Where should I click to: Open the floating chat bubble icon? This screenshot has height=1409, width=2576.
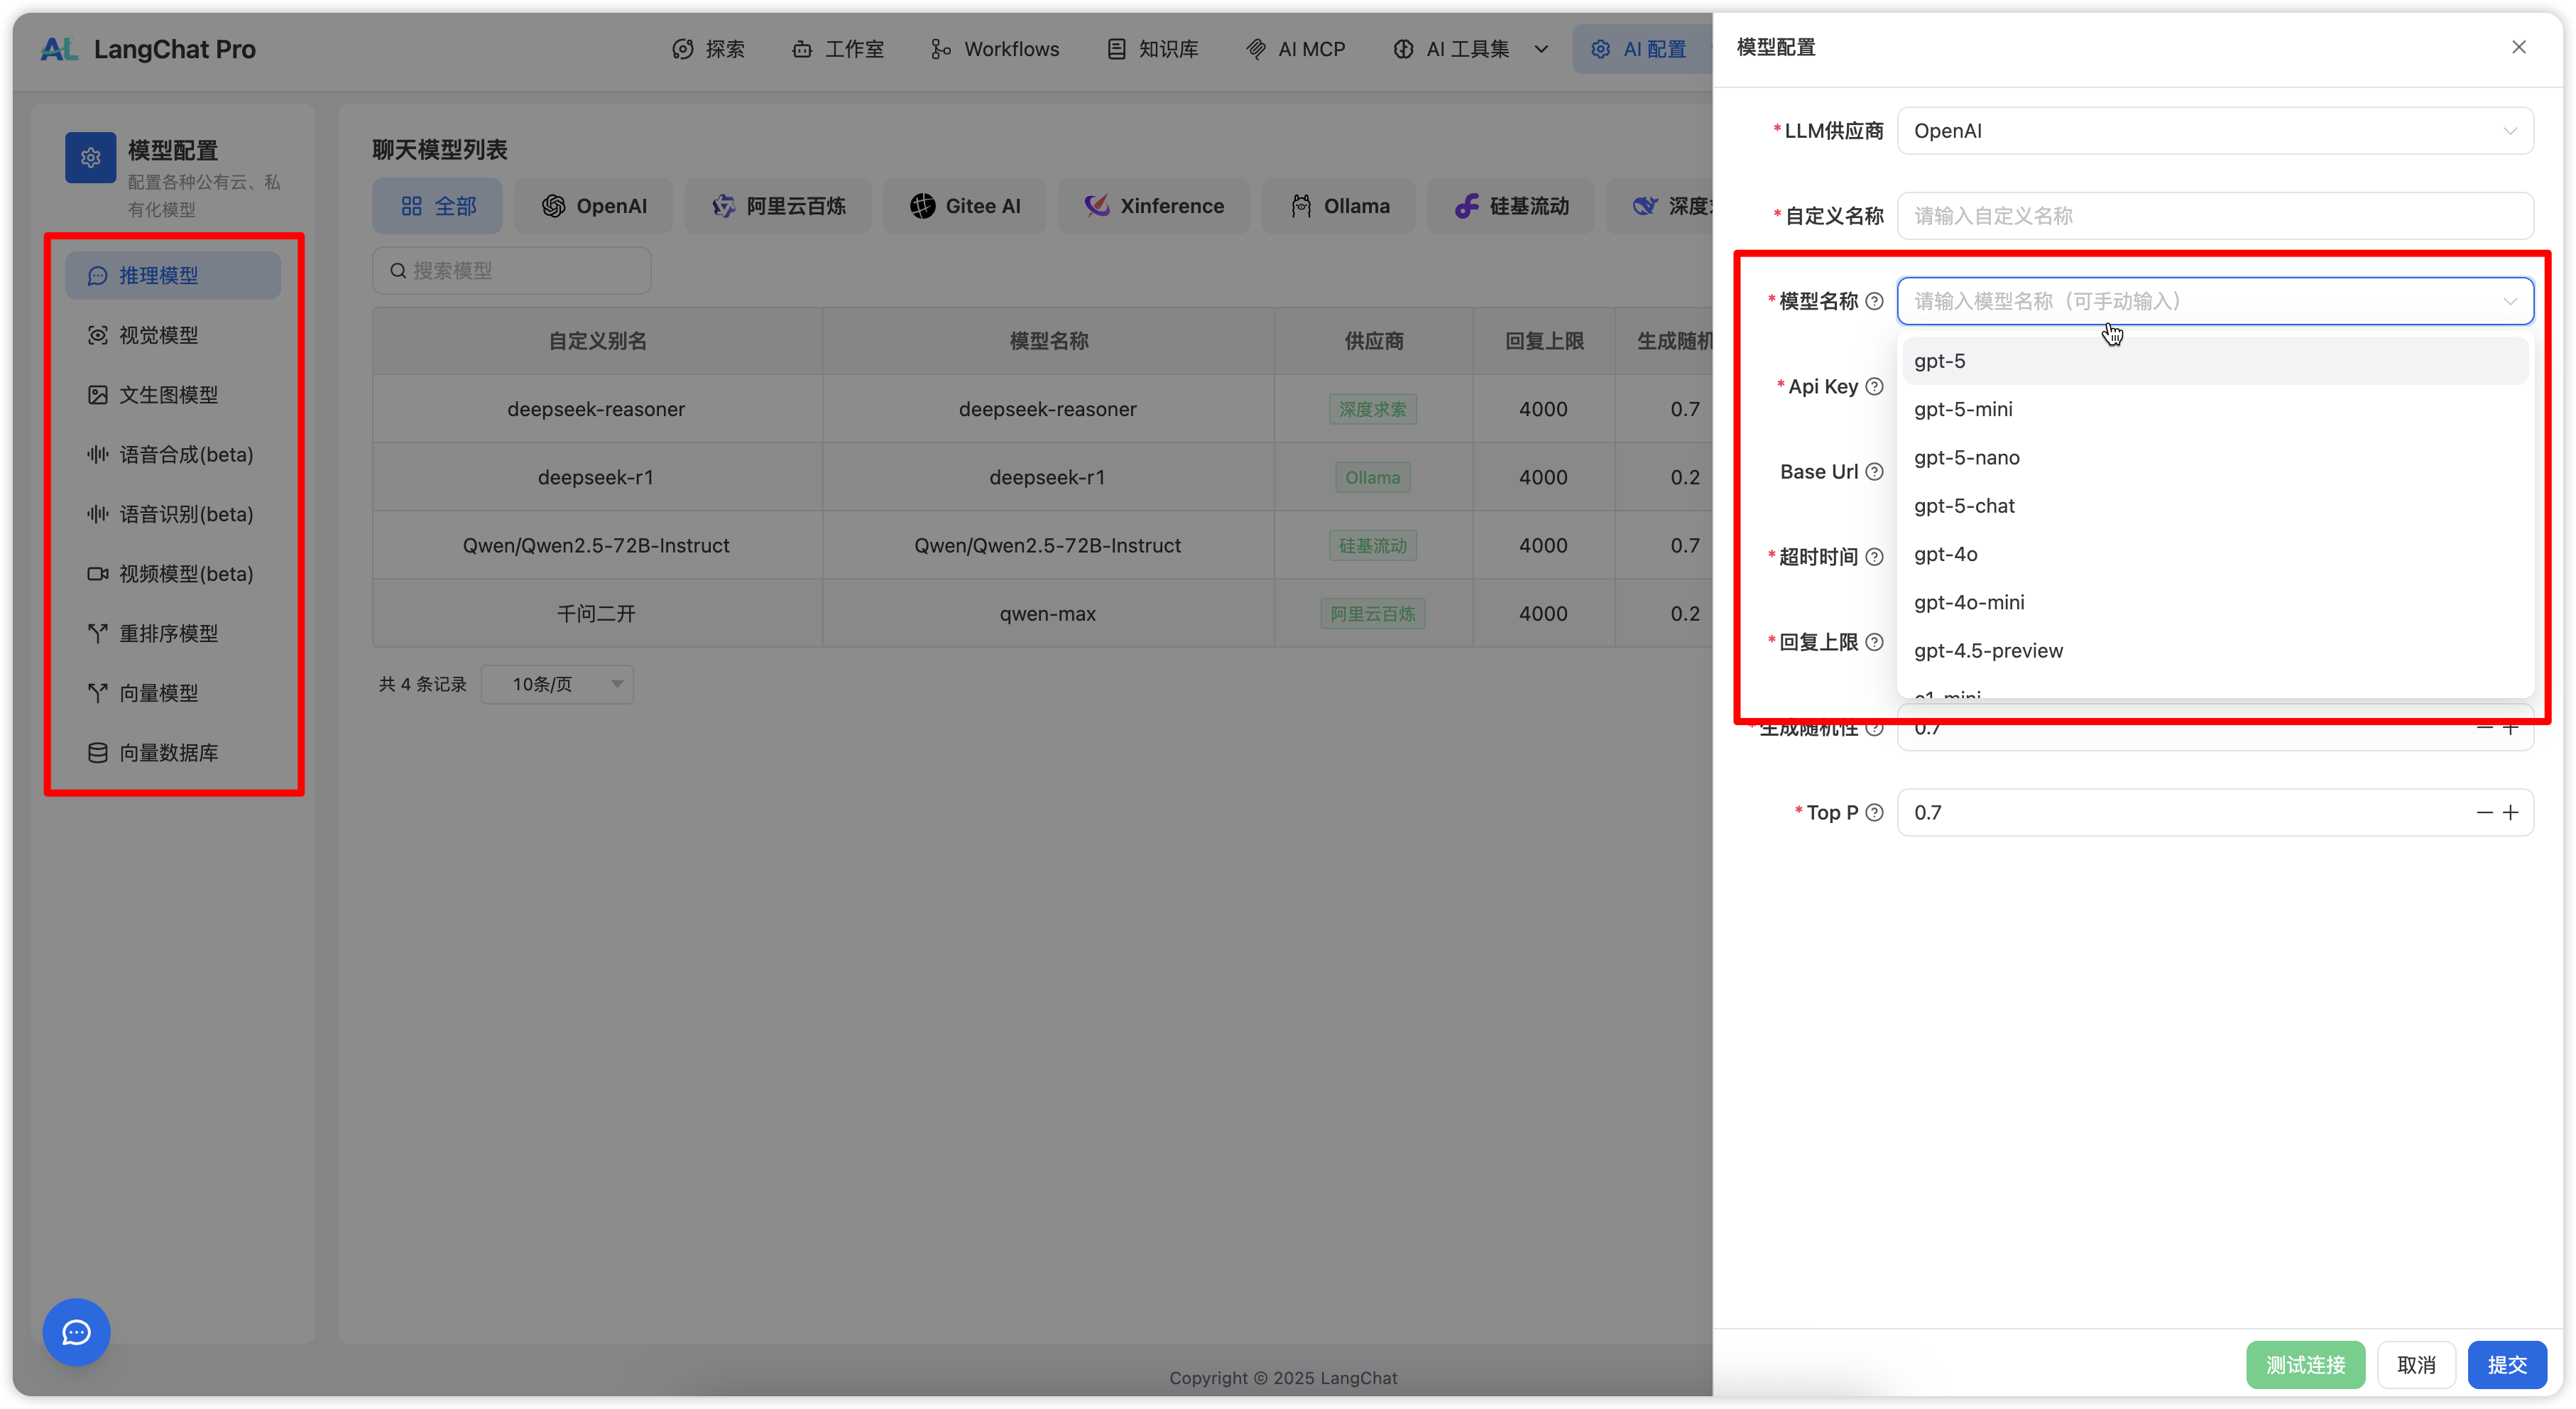click(76, 1332)
